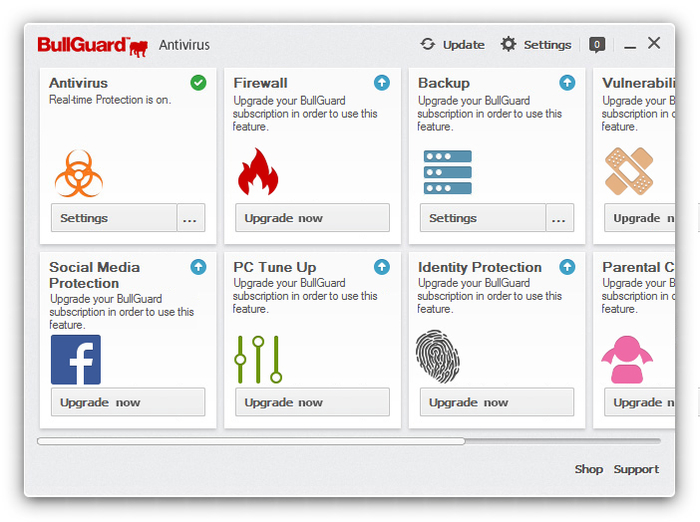Viewport: 700px width, 522px height.
Task: Click Update in the top bar
Action: [x=453, y=44]
